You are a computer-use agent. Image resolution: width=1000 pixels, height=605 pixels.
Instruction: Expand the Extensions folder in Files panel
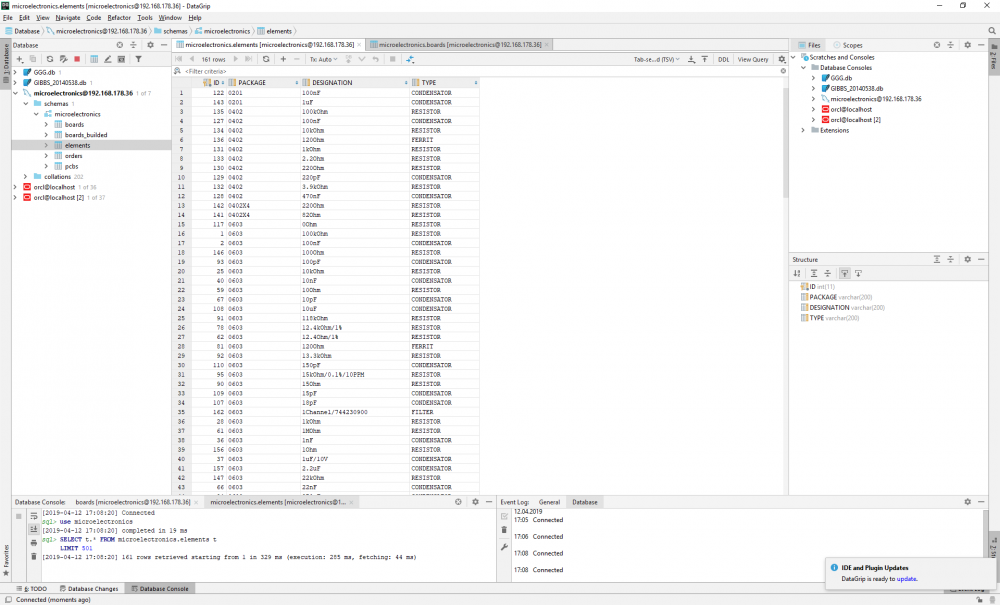click(803, 130)
